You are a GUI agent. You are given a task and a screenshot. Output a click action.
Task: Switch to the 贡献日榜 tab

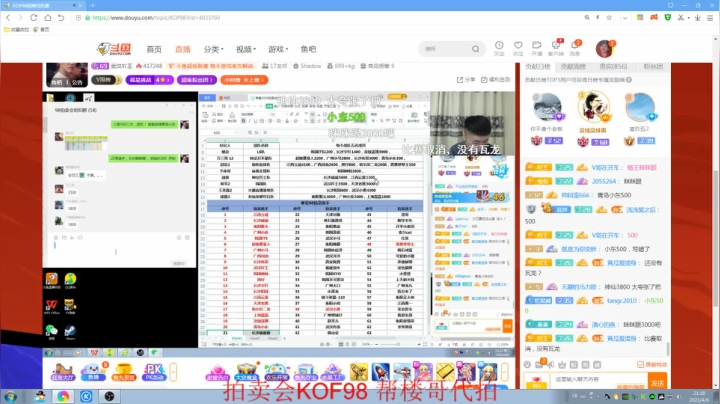pos(537,67)
